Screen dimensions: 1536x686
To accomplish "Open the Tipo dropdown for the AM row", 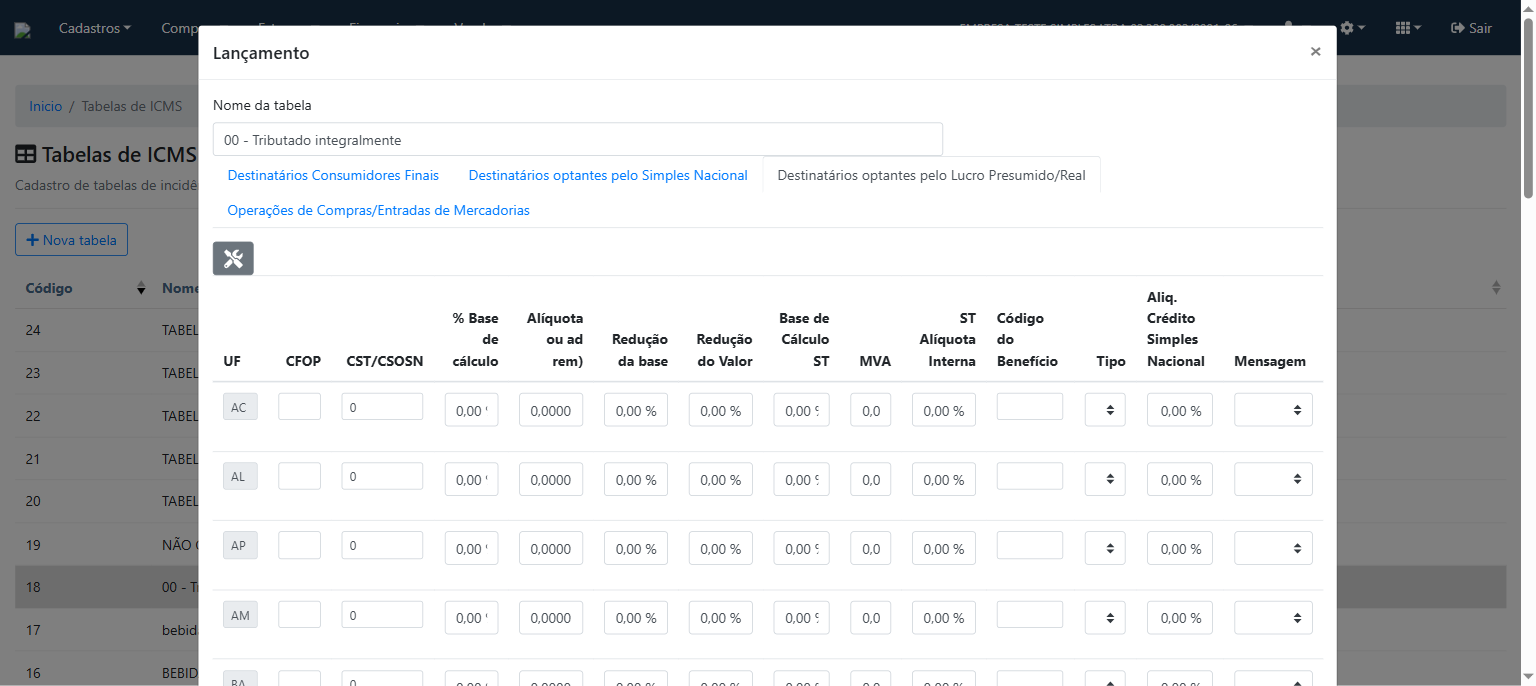I will point(1105,617).
